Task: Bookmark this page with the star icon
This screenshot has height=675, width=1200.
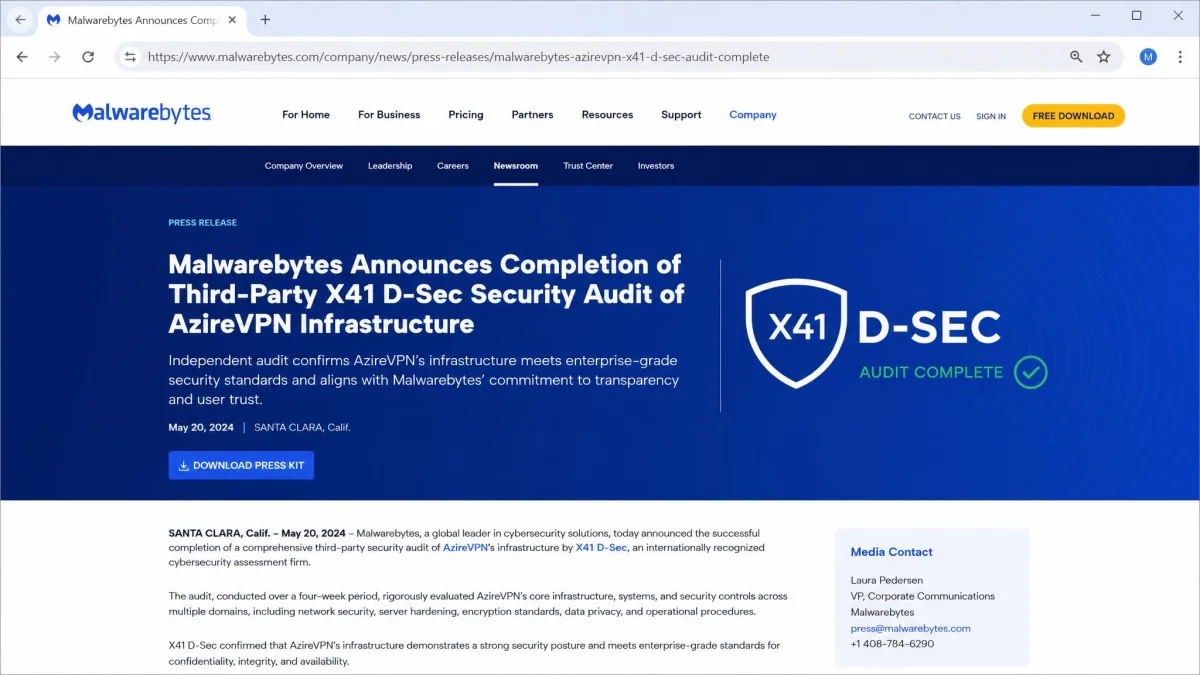Action: [1104, 57]
